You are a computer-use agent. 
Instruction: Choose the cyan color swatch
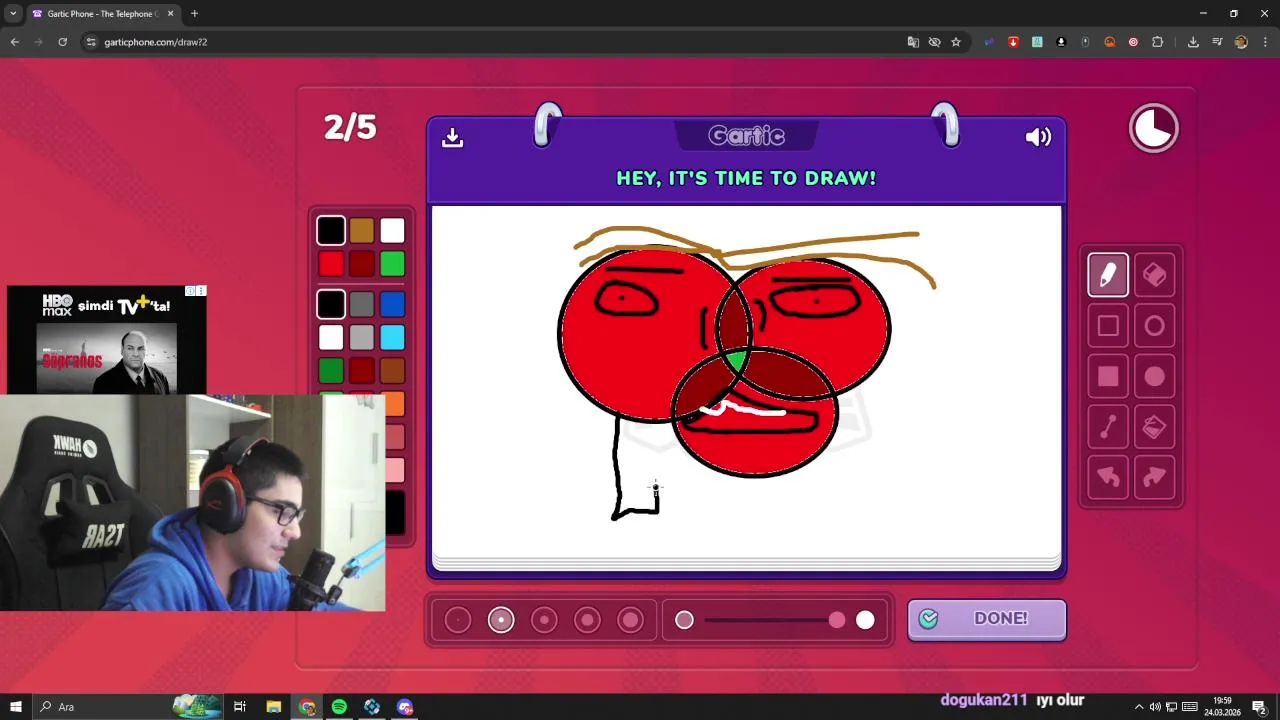[392, 338]
